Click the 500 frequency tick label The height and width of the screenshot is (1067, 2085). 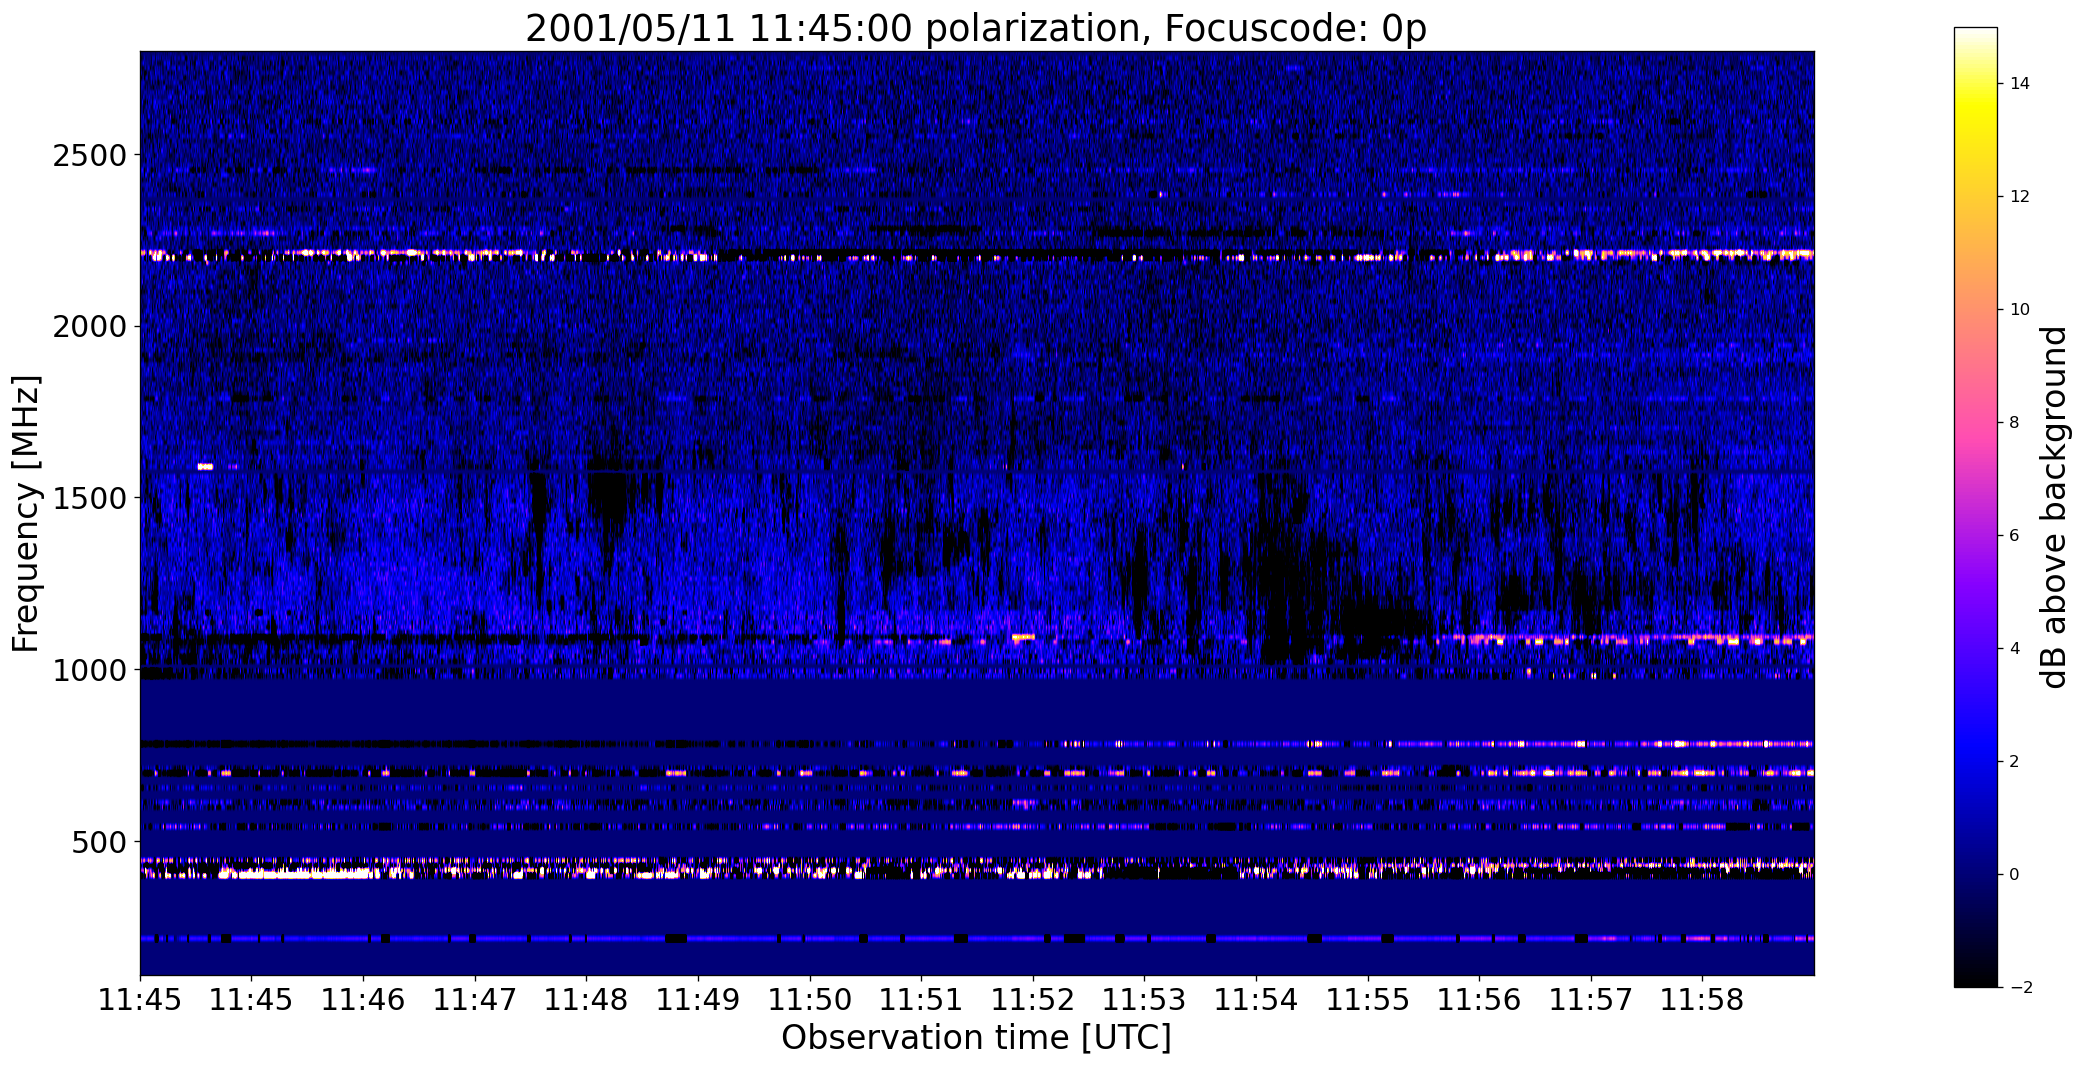(98, 842)
